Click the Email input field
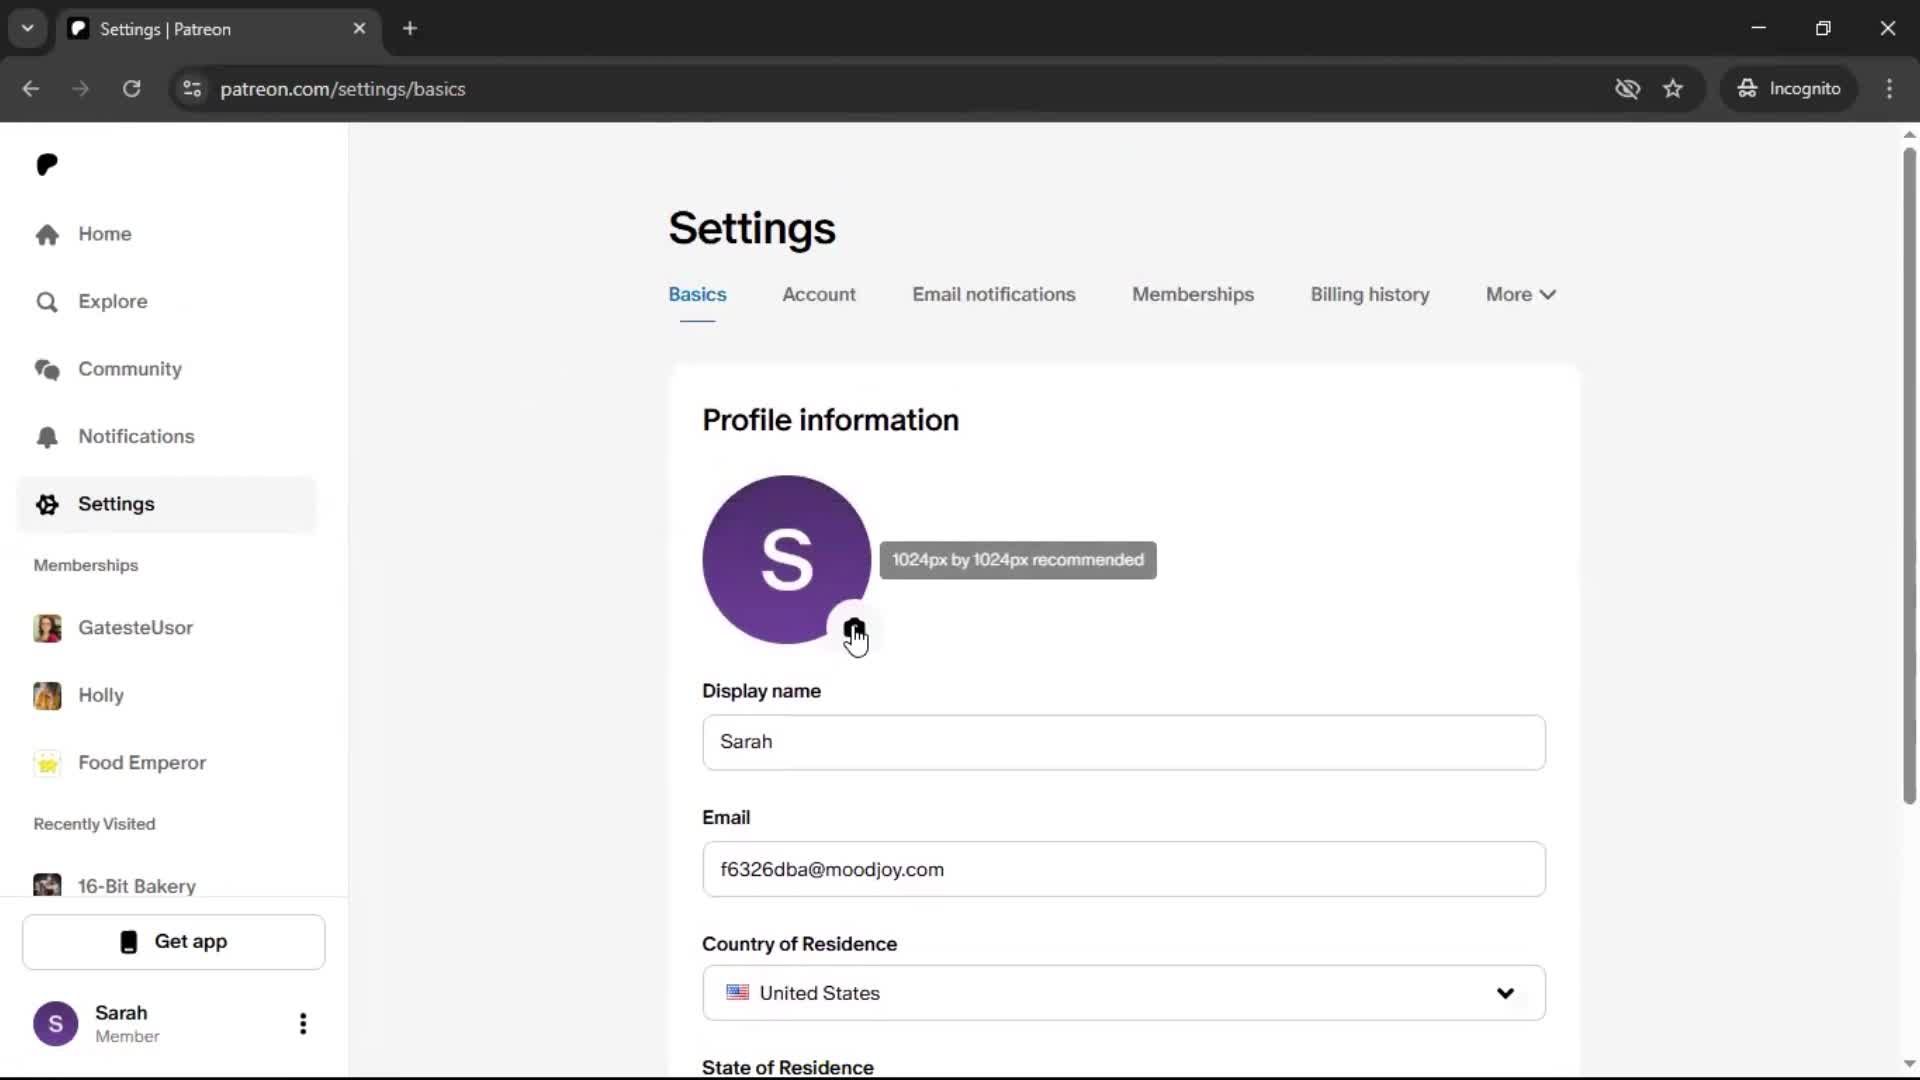Screen dimensions: 1920x1080 coord(1124,869)
